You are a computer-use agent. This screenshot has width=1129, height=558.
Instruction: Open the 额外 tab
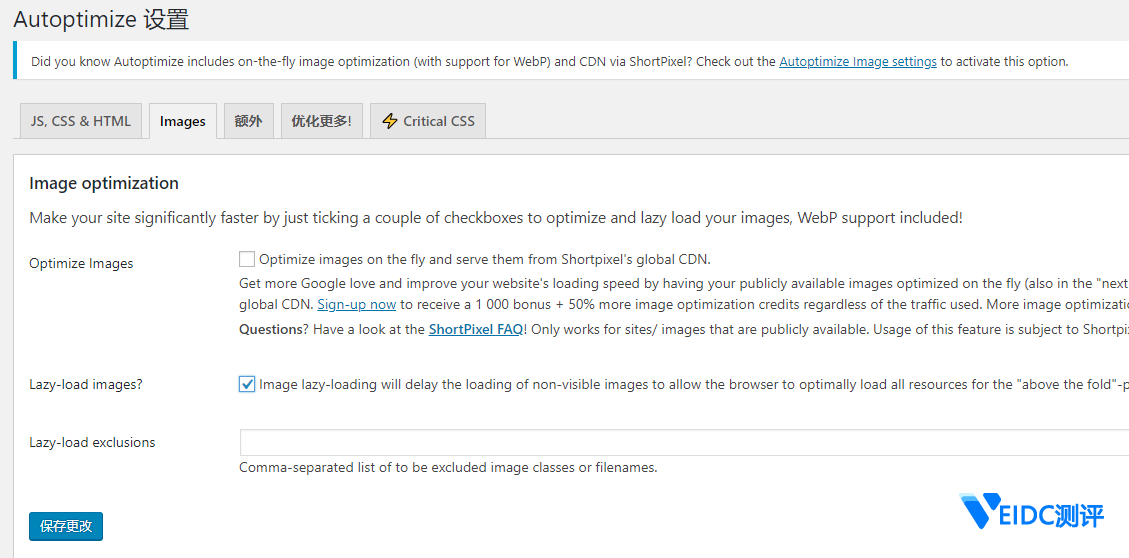pos(248,121)
